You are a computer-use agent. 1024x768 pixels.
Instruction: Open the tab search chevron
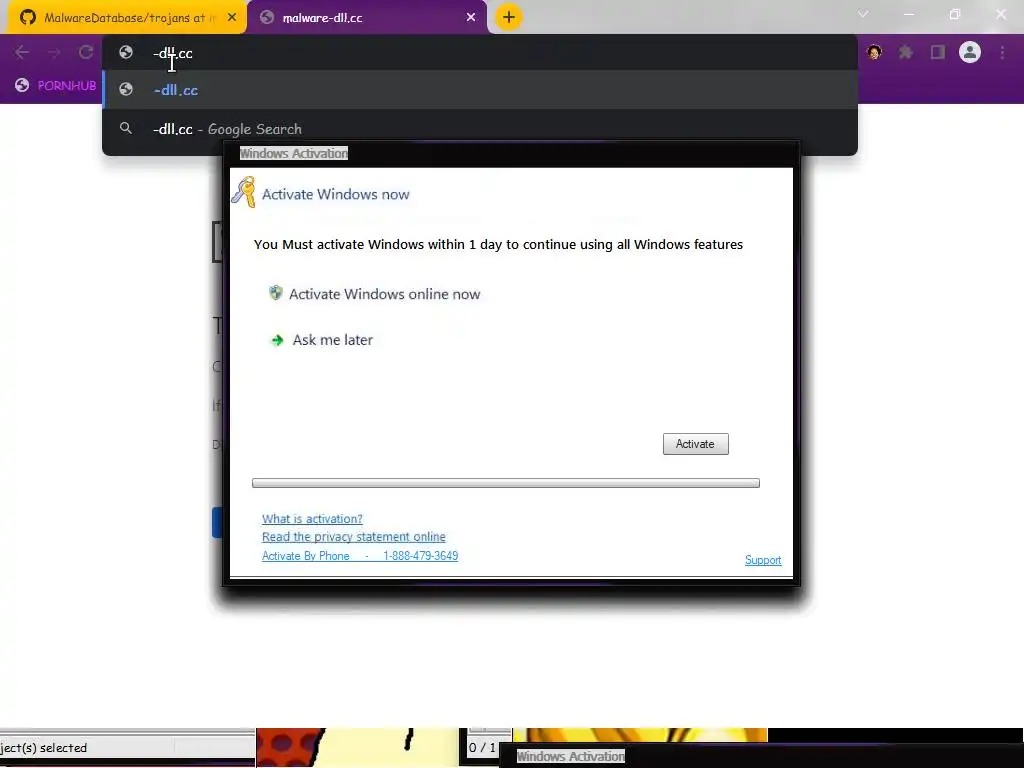tap(863, 14)
